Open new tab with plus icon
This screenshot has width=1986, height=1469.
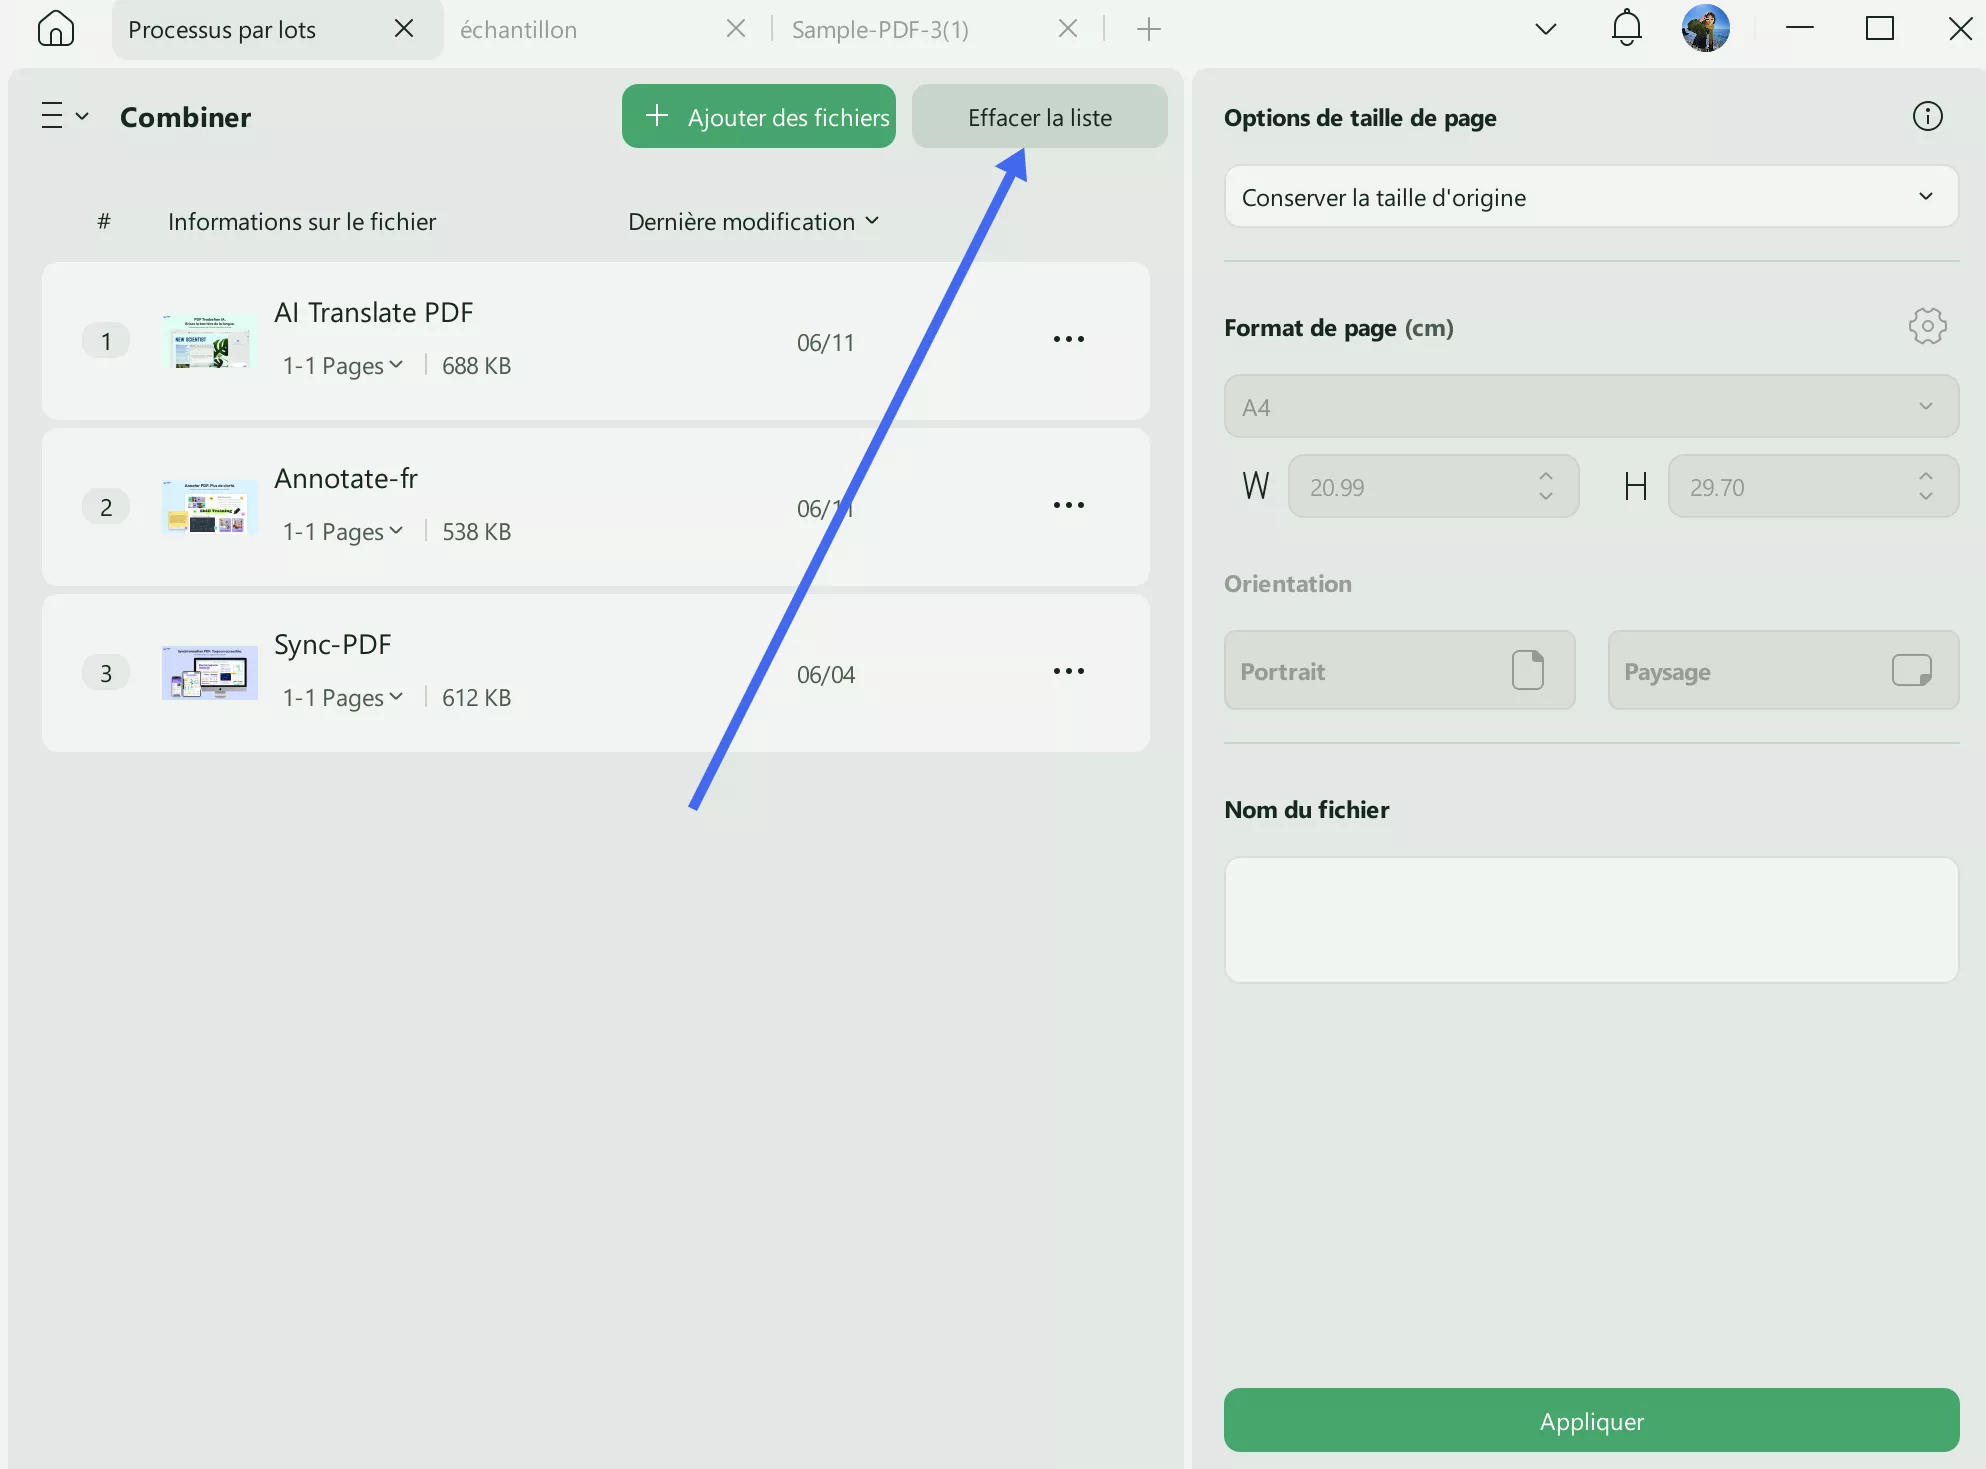point(1149,29)
